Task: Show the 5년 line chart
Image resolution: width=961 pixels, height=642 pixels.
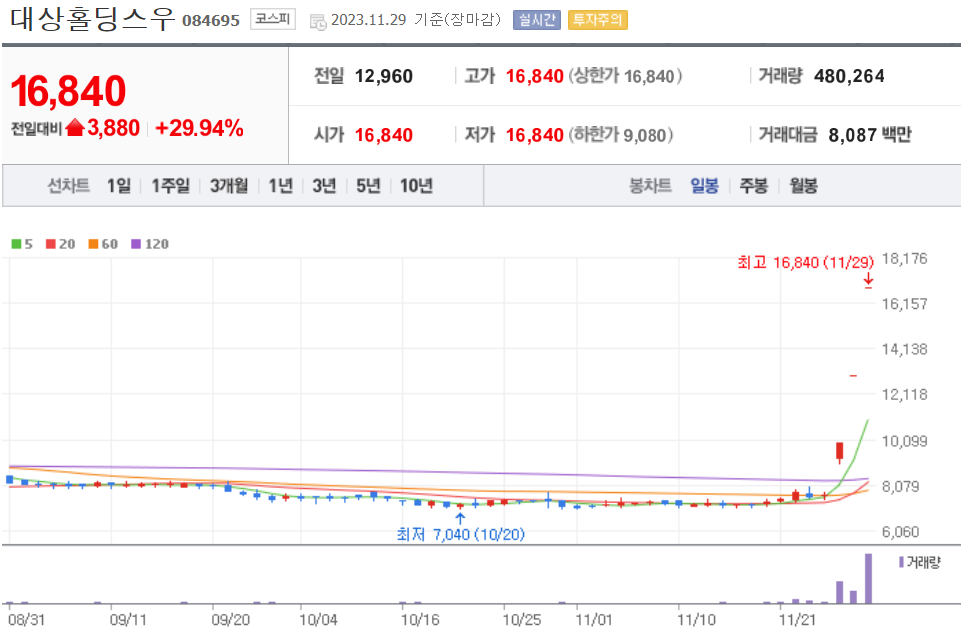Action: coord(368,186)
